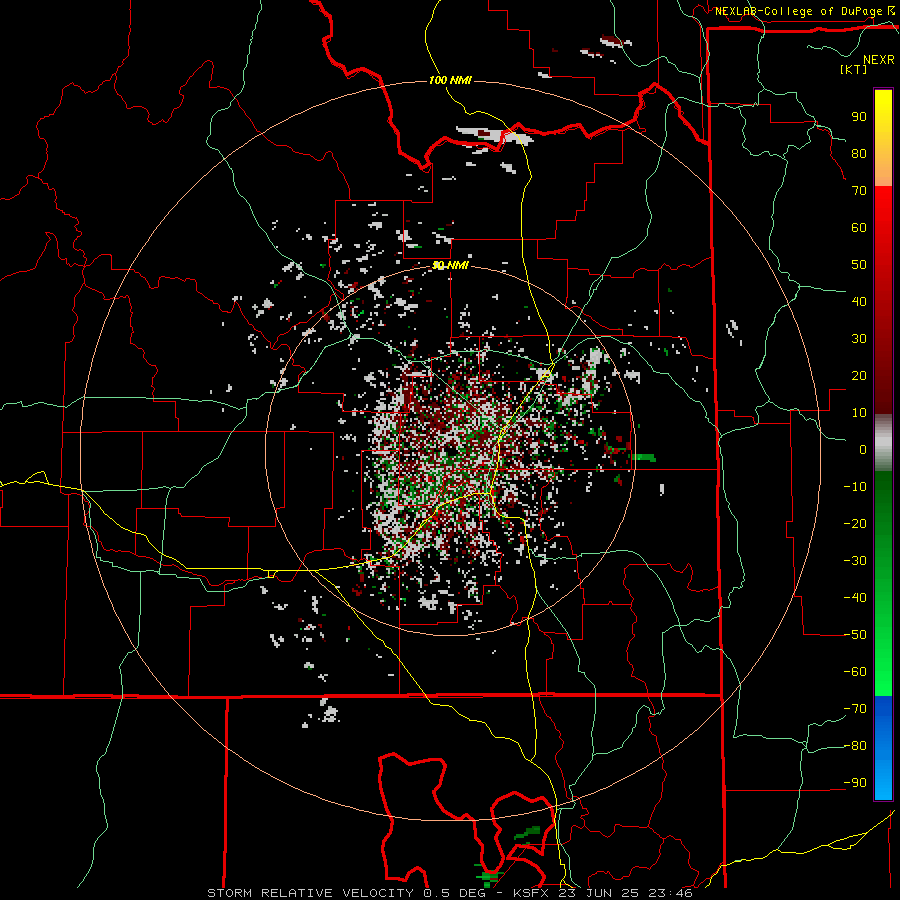900x900 pixels.
Task: Click the -50 value on velocity scale
Action: pos(855,635)
